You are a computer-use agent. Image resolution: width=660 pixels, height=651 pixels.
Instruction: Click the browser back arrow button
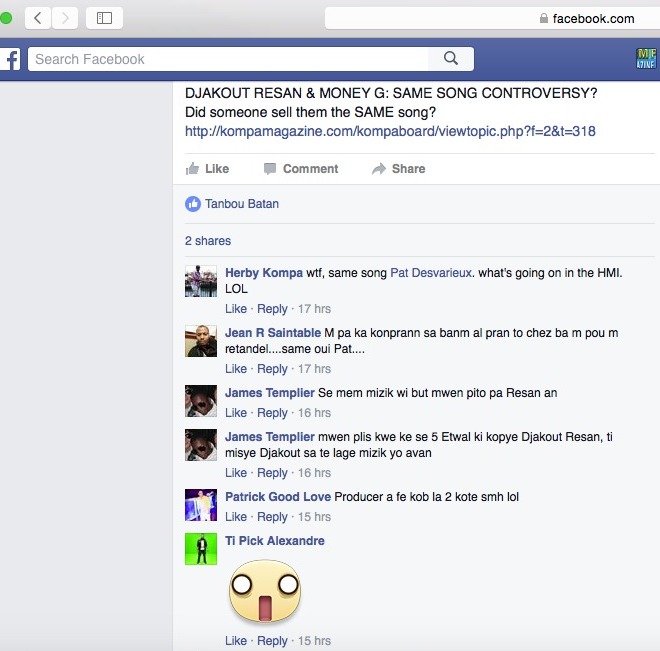38,18
